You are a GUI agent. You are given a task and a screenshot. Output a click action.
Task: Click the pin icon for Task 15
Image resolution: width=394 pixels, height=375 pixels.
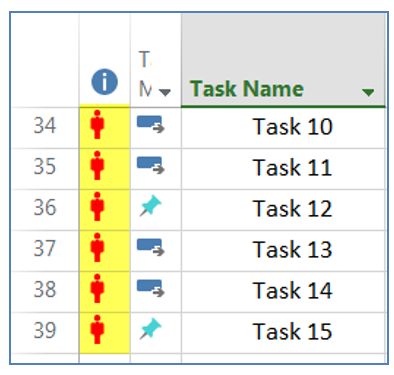point(151,329)
